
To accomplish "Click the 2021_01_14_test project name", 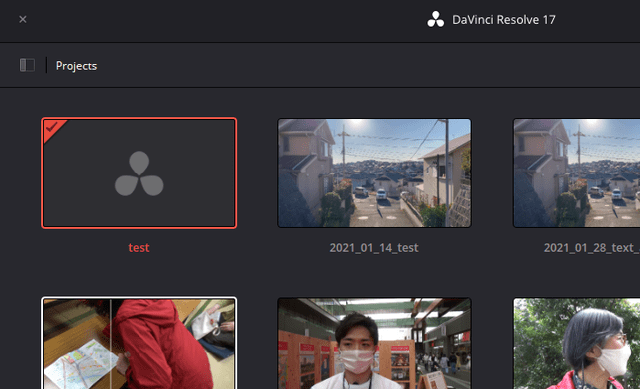I will coord(374,248).
